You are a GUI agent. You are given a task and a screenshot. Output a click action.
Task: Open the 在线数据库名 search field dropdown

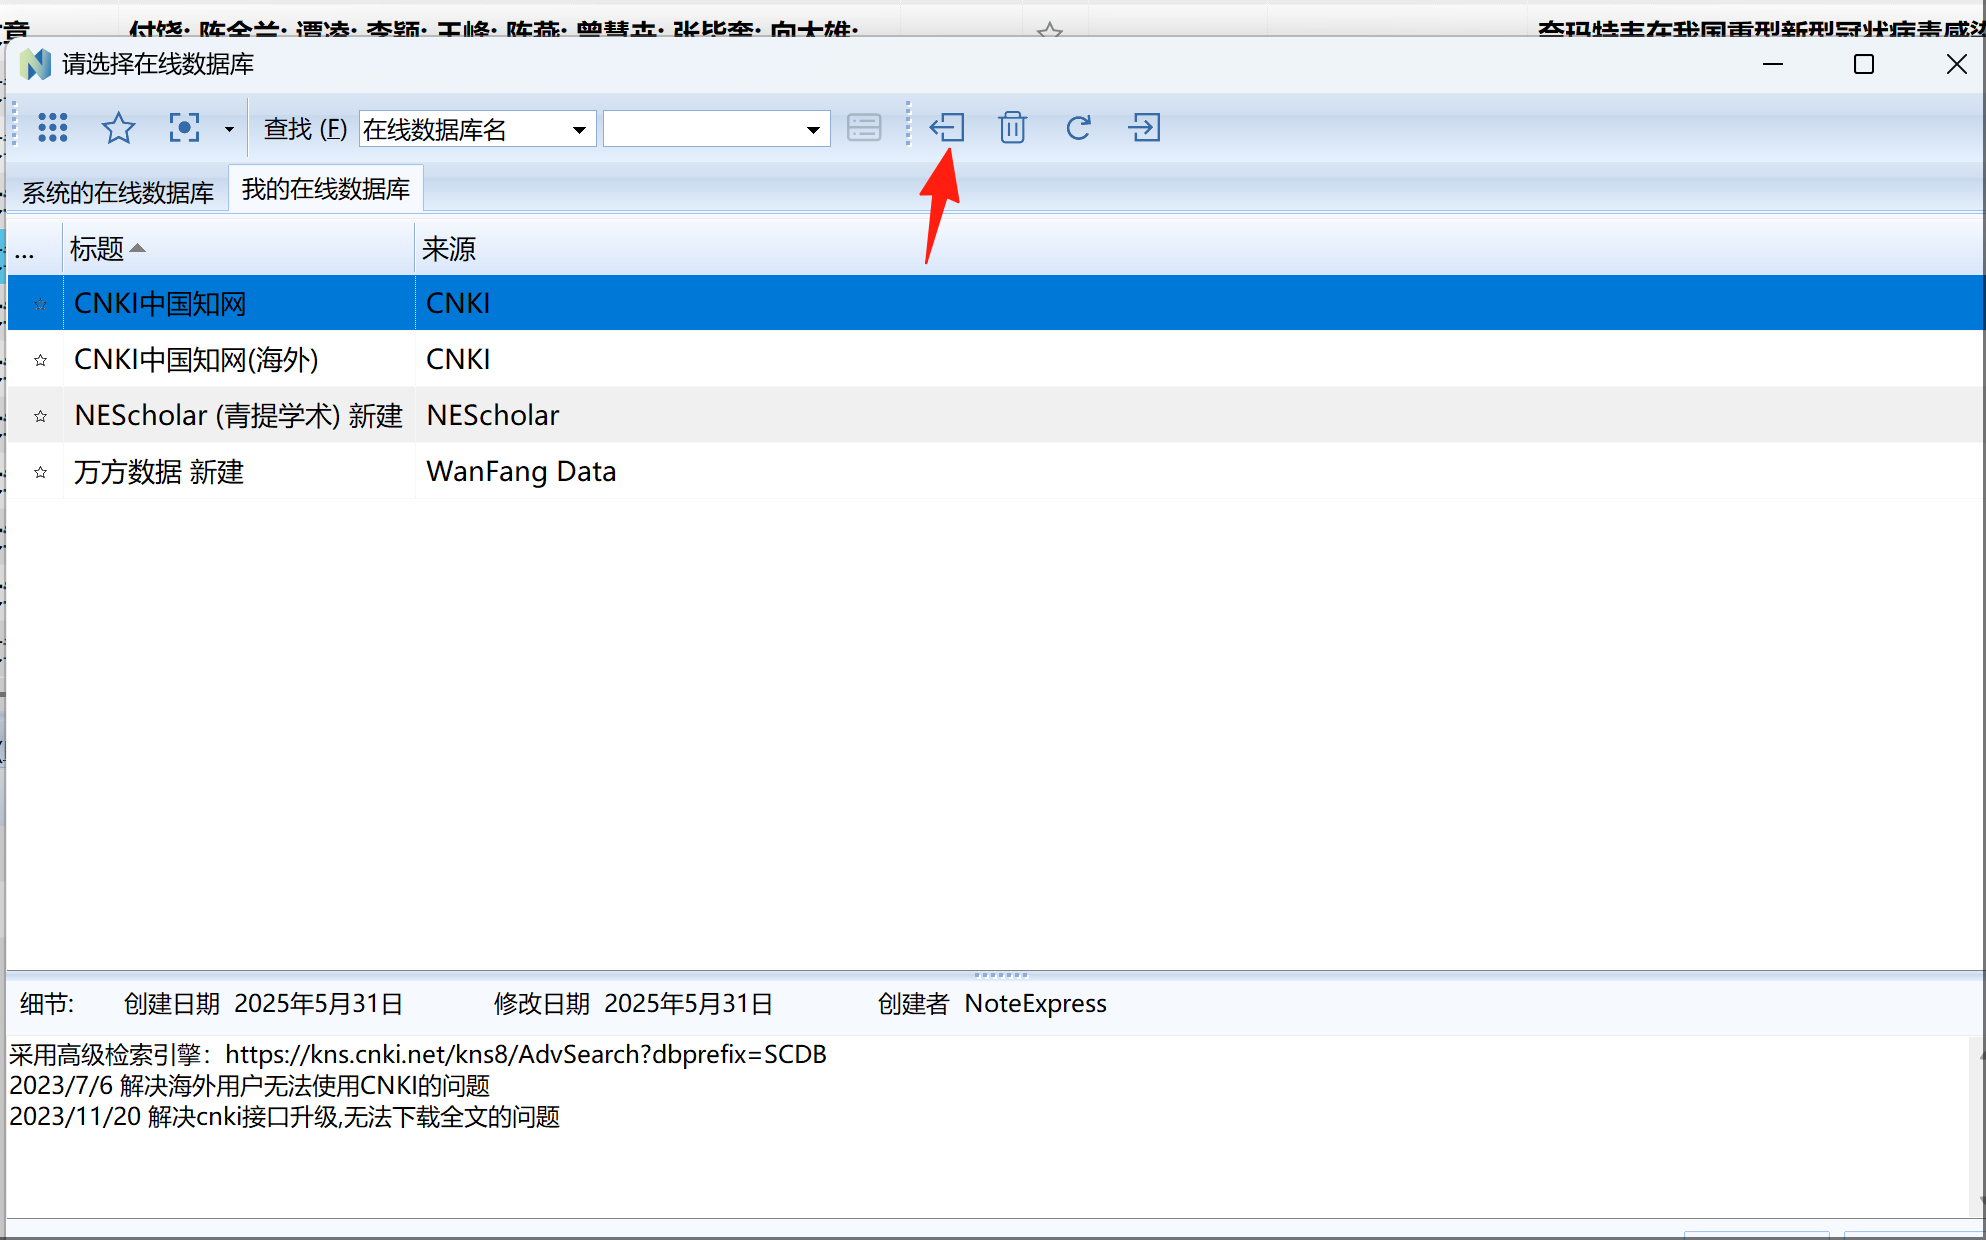[x=578, y=129]
